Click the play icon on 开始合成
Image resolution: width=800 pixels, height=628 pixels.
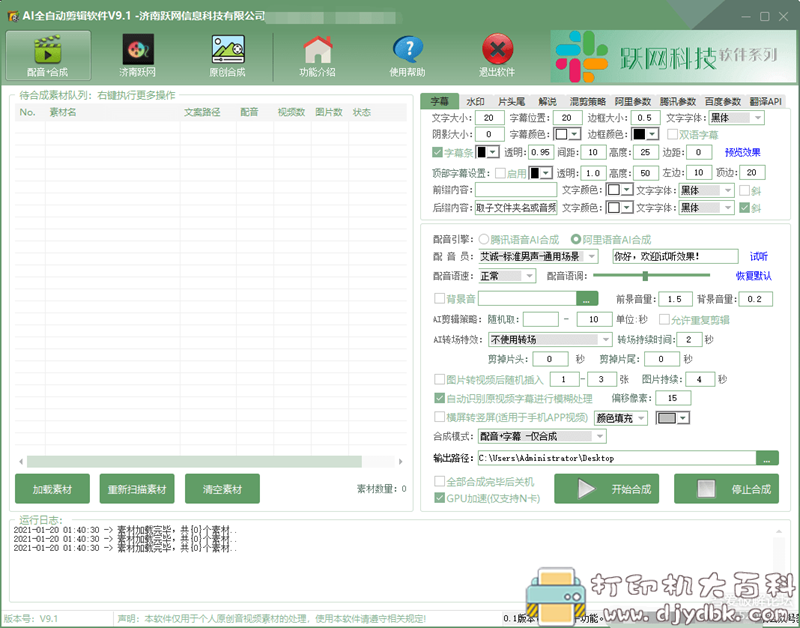coord(586,489)
